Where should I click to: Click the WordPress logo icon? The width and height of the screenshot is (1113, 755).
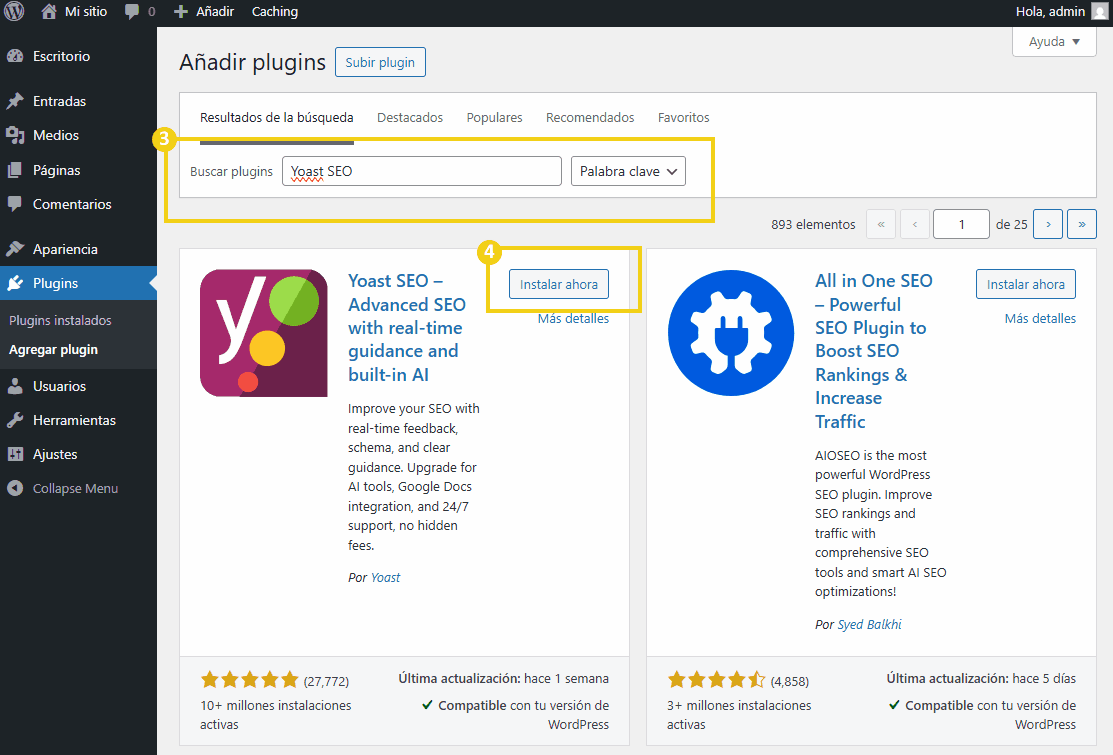tap(14, 12)
